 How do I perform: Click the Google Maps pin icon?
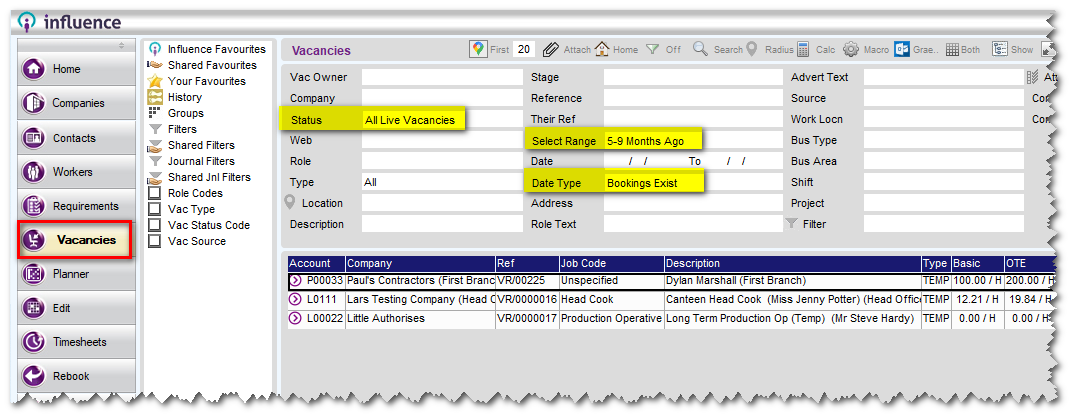tap(478, 49)
